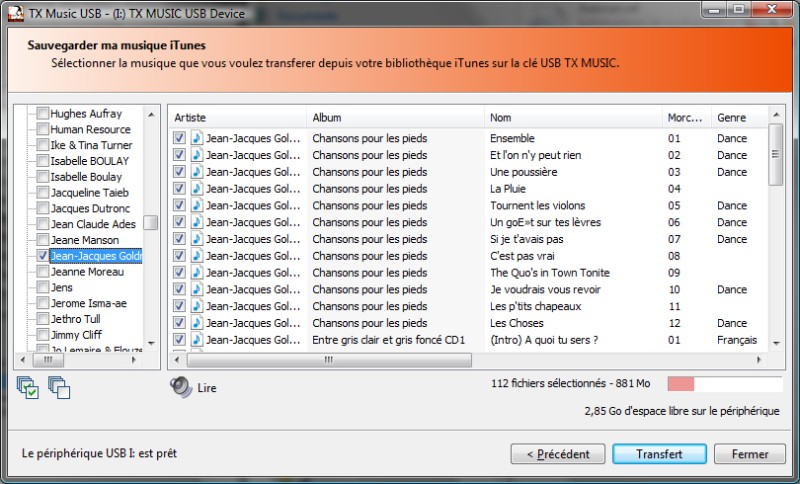The width and height of the screenshot is (800, 484).
Task: Click the deselect all files icon
Action: point(59,388)
